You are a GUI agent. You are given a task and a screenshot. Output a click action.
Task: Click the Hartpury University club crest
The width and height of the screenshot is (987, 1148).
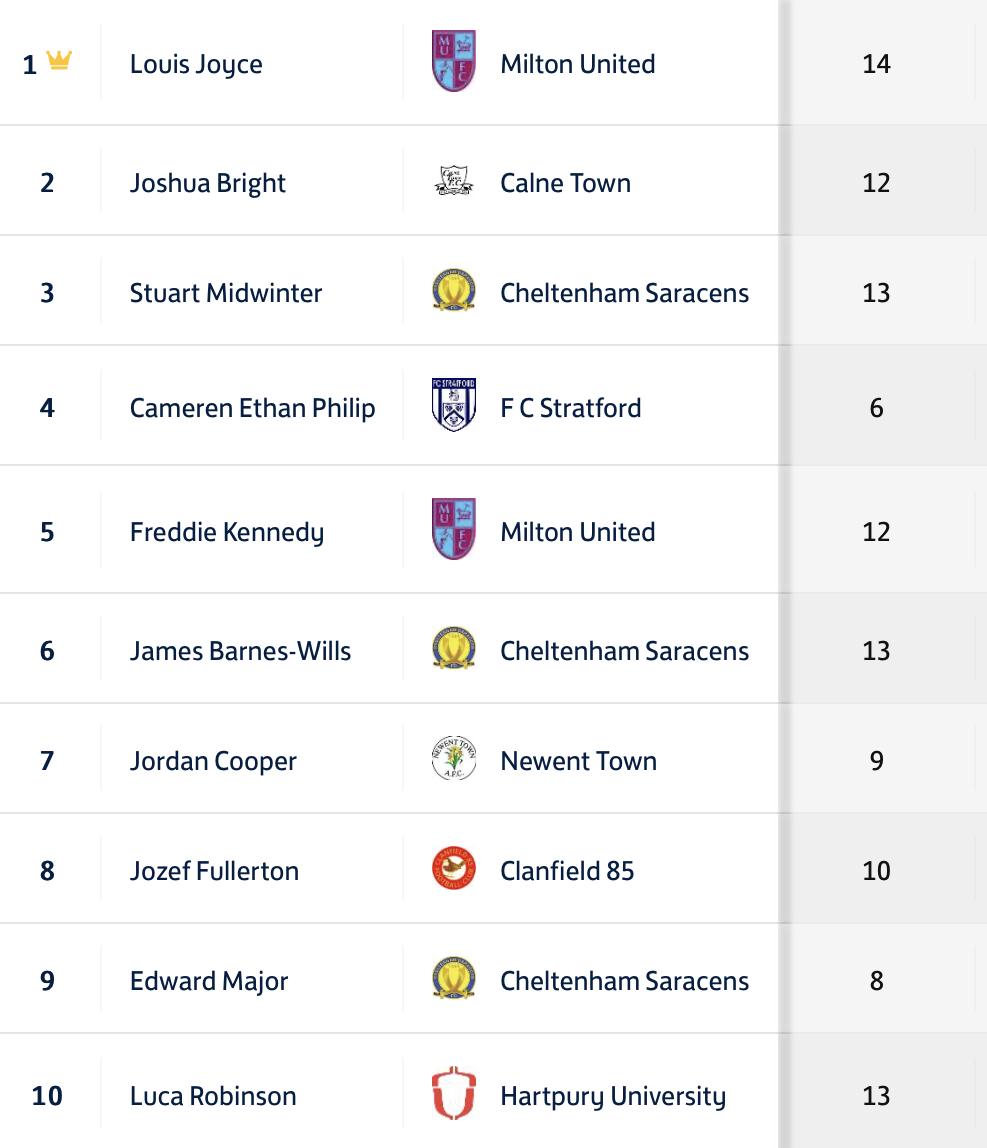[x=453, y=1095]
